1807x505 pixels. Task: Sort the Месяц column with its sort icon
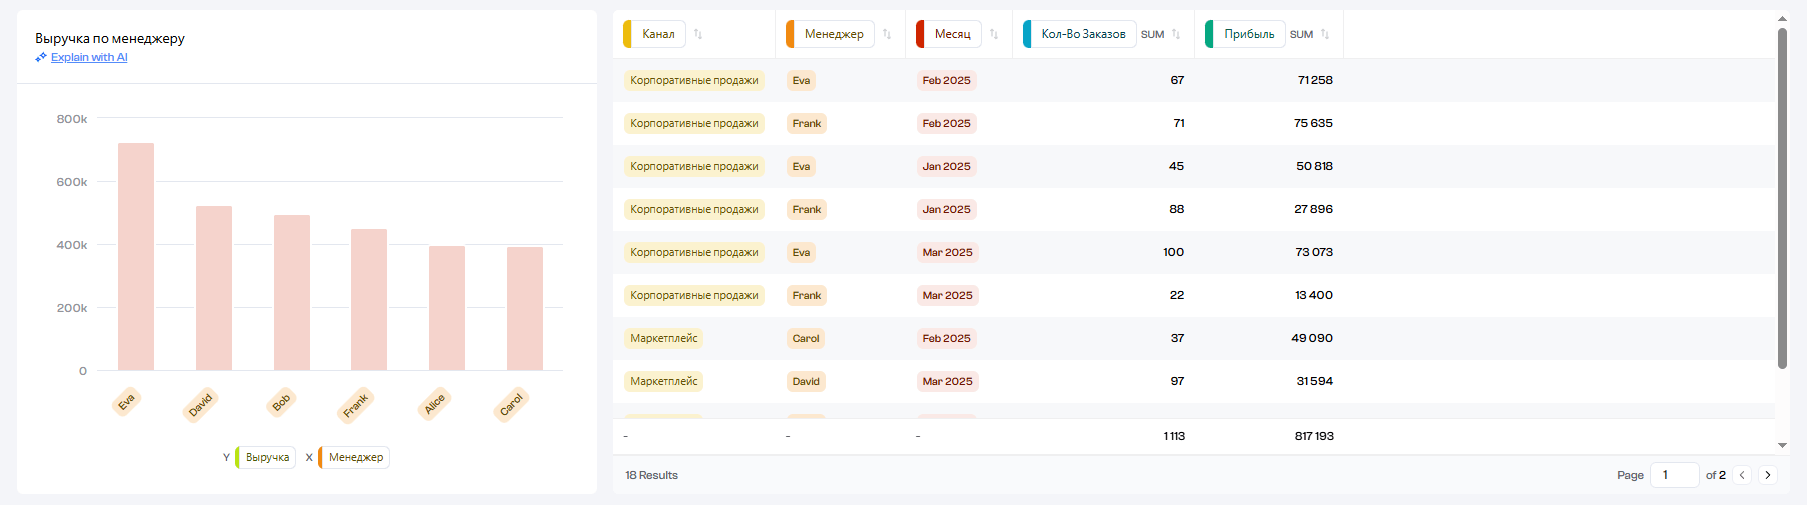pos(994,34)
